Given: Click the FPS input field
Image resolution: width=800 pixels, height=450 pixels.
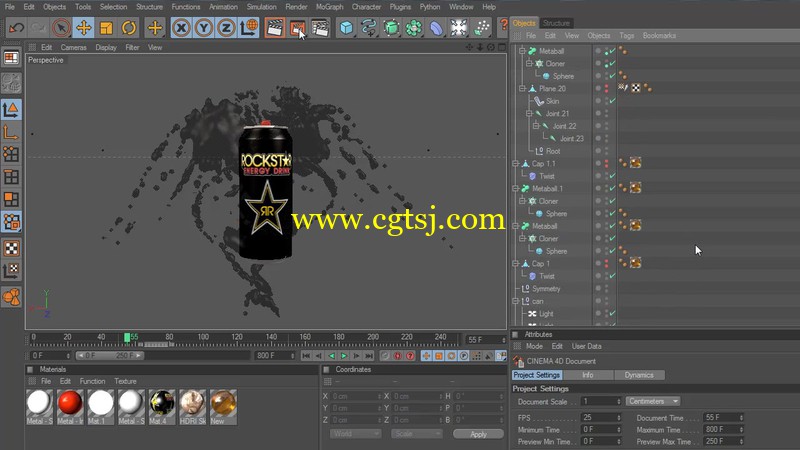Looking at the screenshot, I should click(x=602, y=417).
